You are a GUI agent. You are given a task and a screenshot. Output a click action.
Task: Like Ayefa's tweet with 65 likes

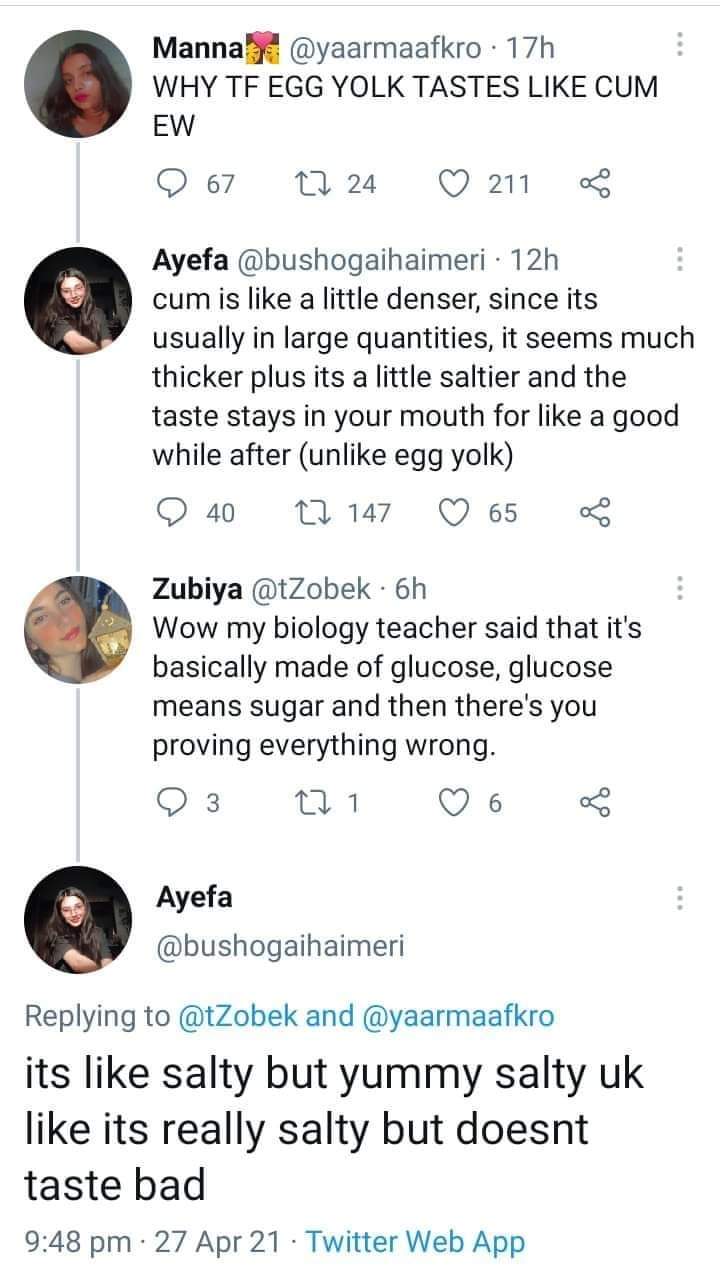click(455, 513)
